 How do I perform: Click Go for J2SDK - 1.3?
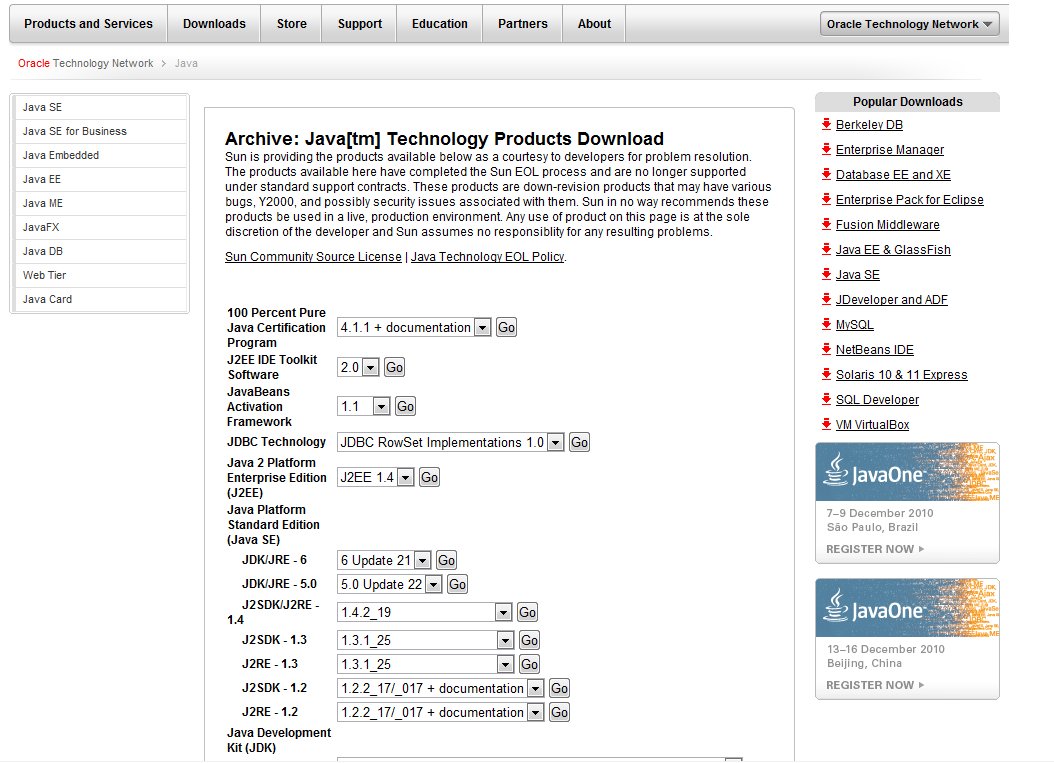[x=530, y=640]
